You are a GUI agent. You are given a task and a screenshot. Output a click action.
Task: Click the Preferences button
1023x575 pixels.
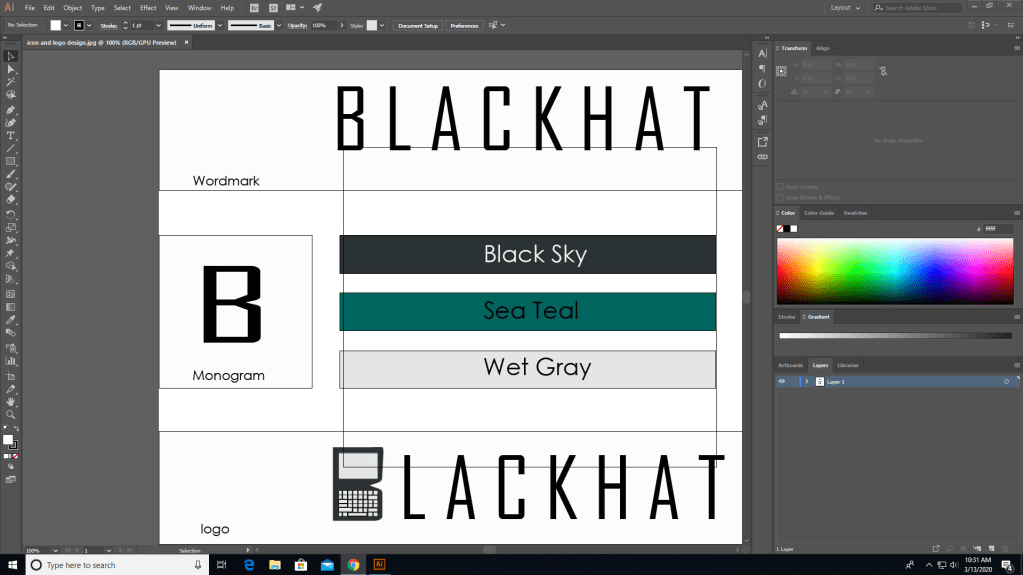(x=463, y=25)
